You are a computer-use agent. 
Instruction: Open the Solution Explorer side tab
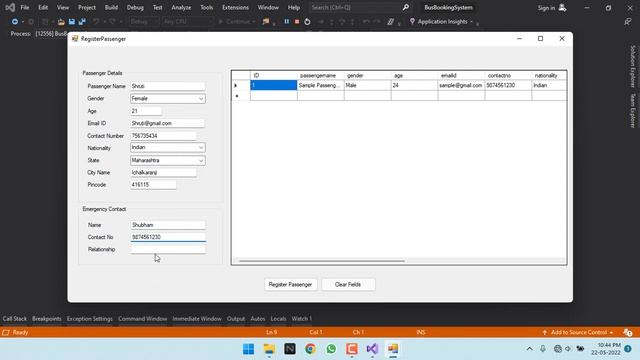tap(633, 66)
